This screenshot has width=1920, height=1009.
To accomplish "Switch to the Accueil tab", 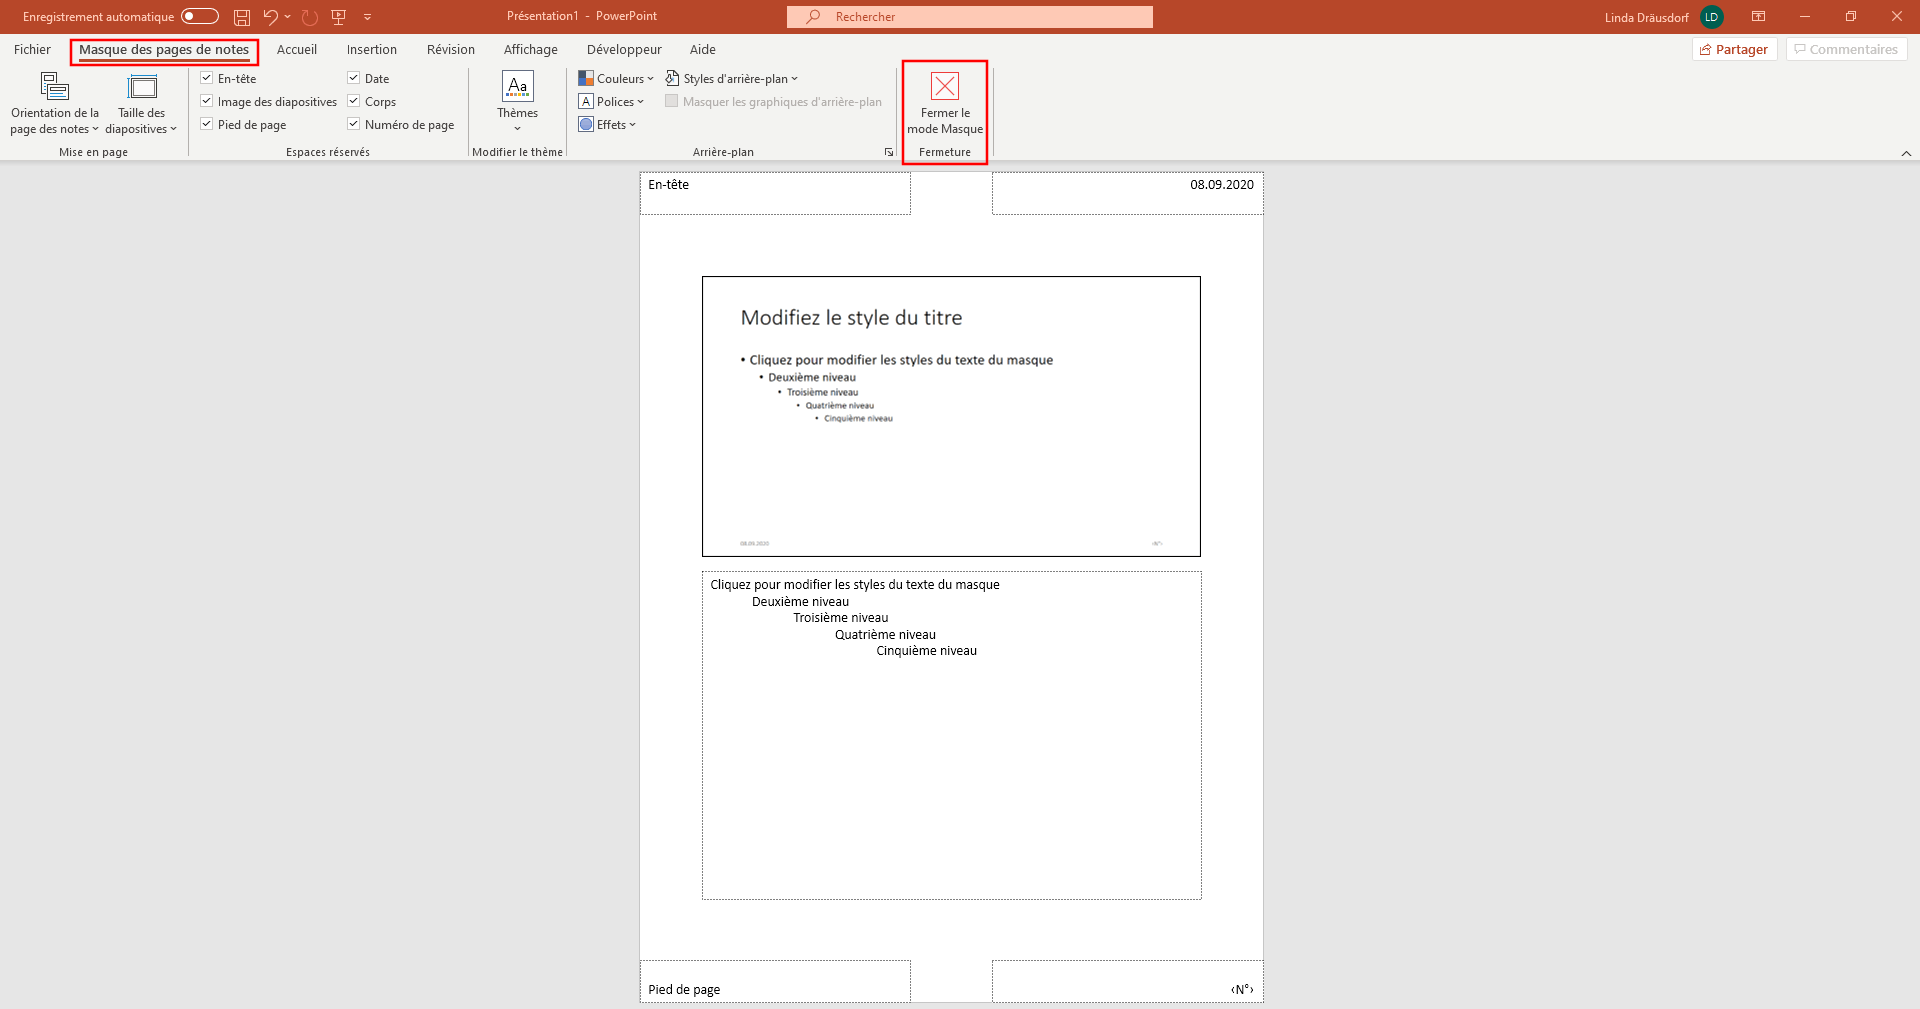I will (297, 49).
